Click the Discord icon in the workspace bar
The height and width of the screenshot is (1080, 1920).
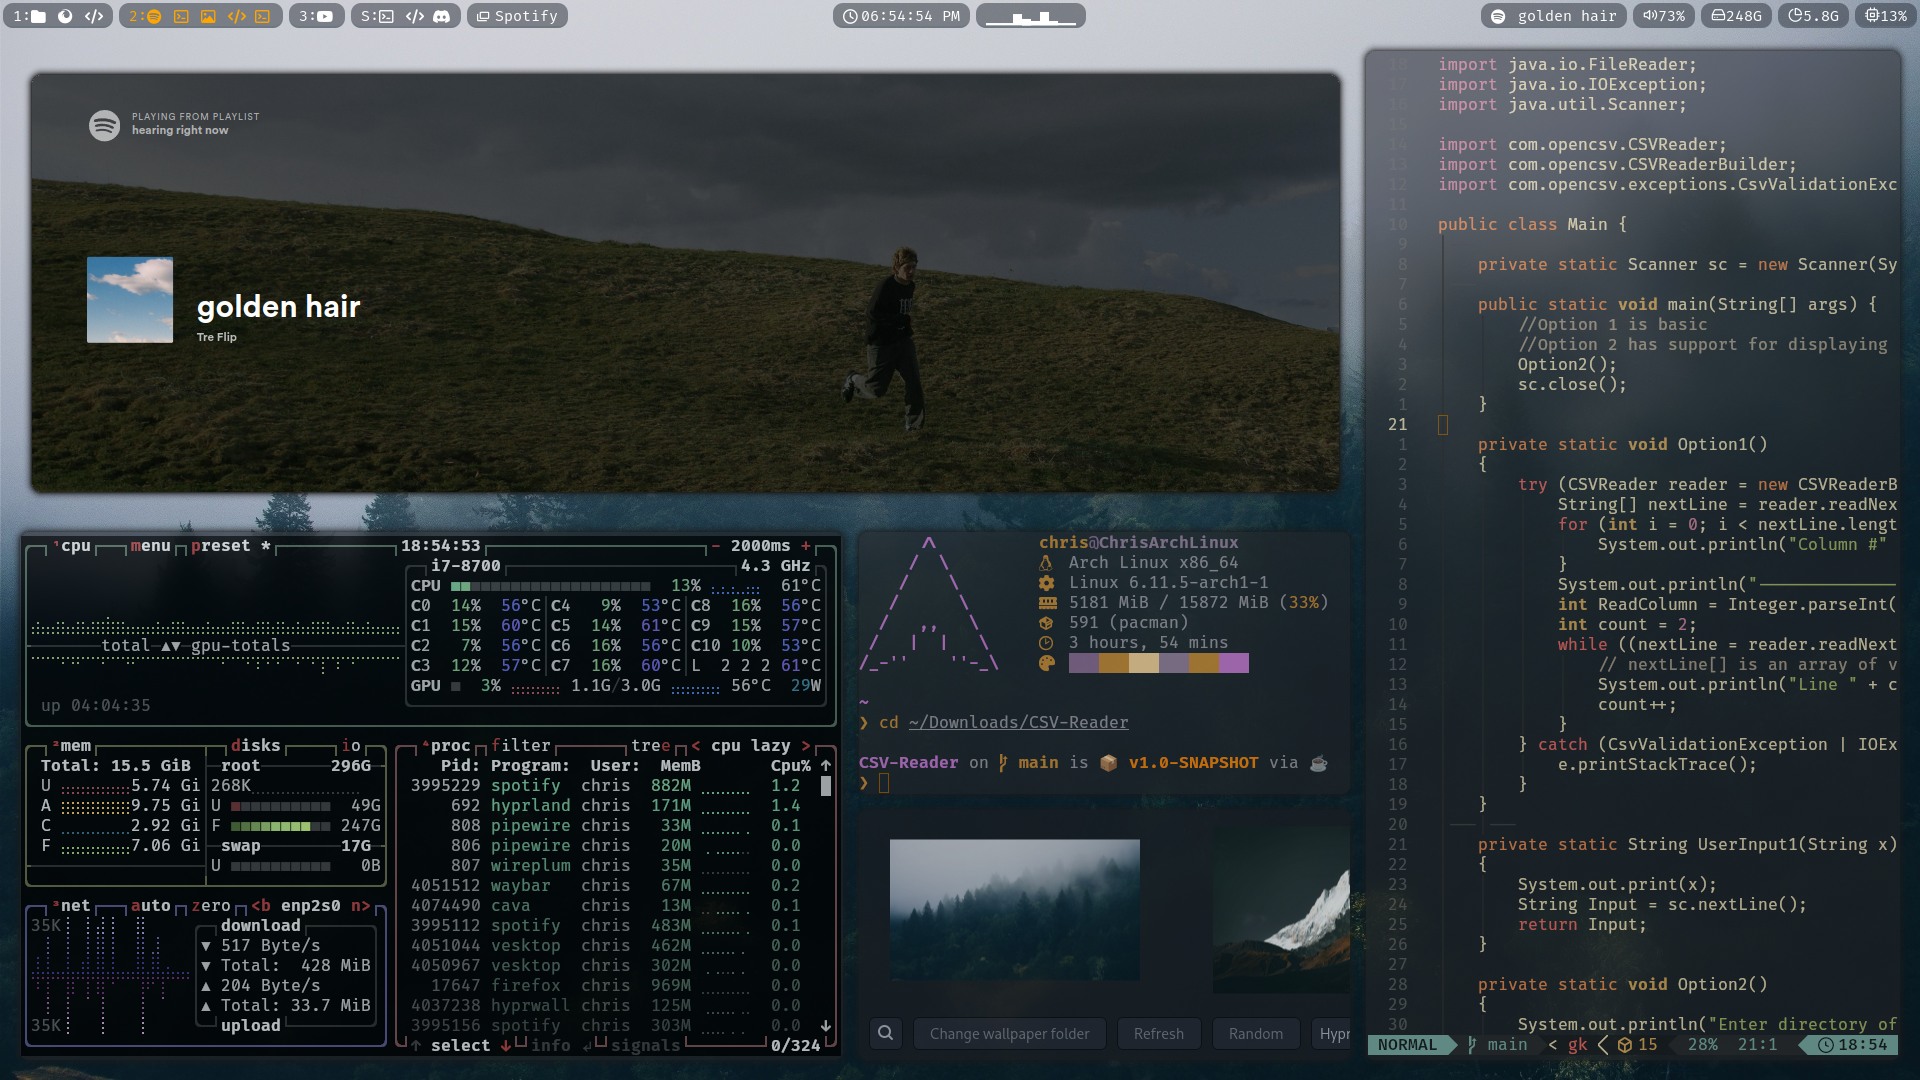pyautogui.click(x=441, y=16)
